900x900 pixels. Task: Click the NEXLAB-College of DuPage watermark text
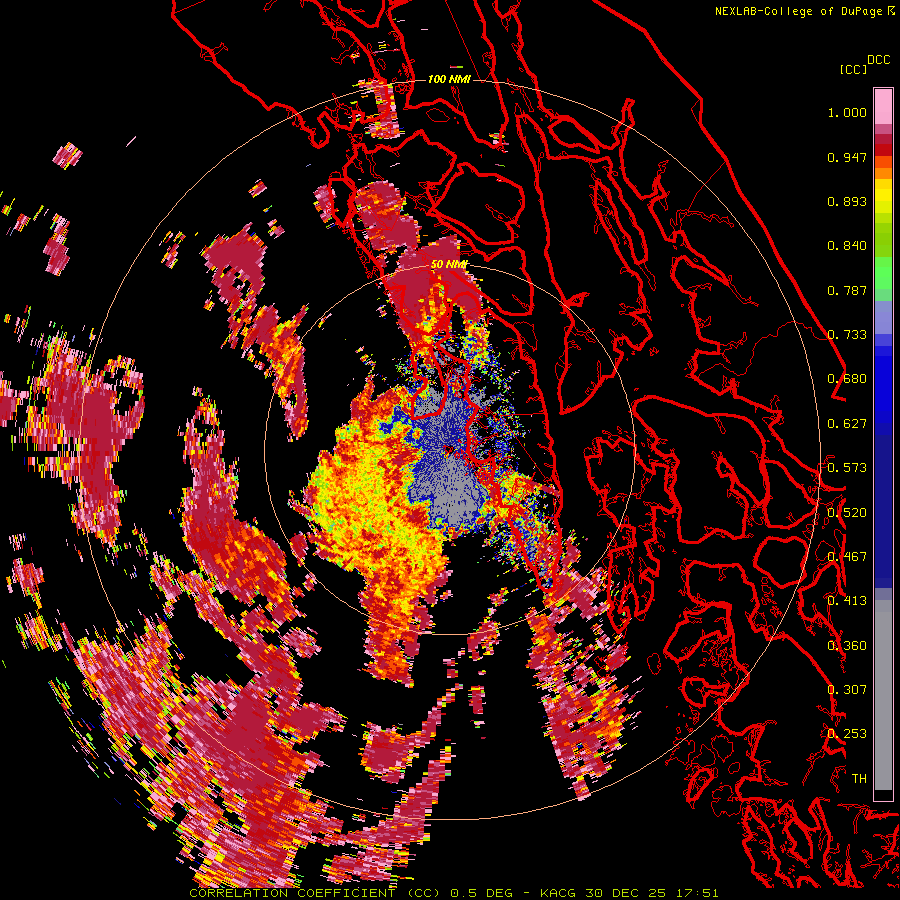point(803,11)
